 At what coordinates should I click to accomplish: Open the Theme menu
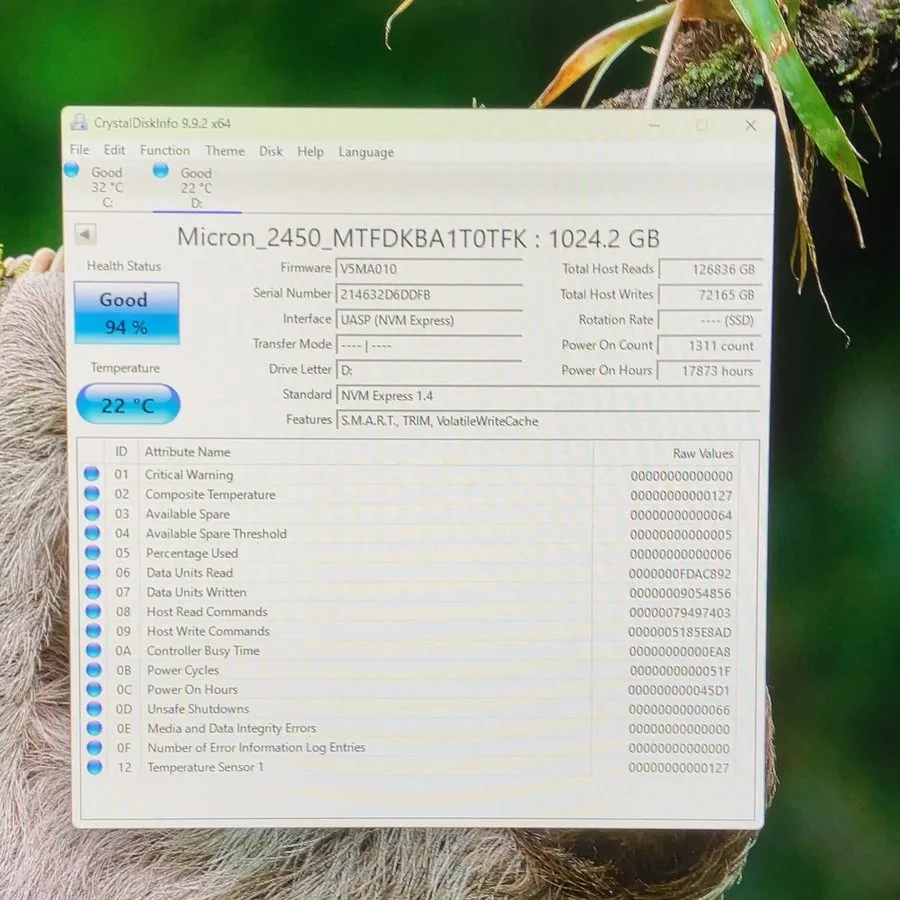pyautogui.click(x=225, y=151)
